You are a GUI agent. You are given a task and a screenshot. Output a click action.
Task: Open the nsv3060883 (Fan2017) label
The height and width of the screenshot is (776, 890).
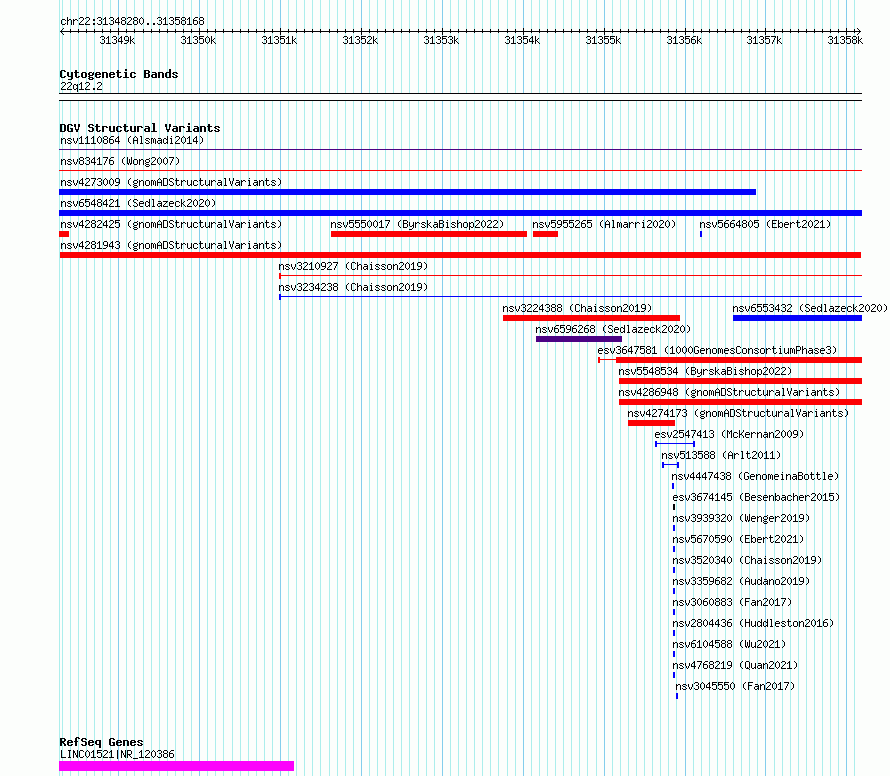point(732,602)
